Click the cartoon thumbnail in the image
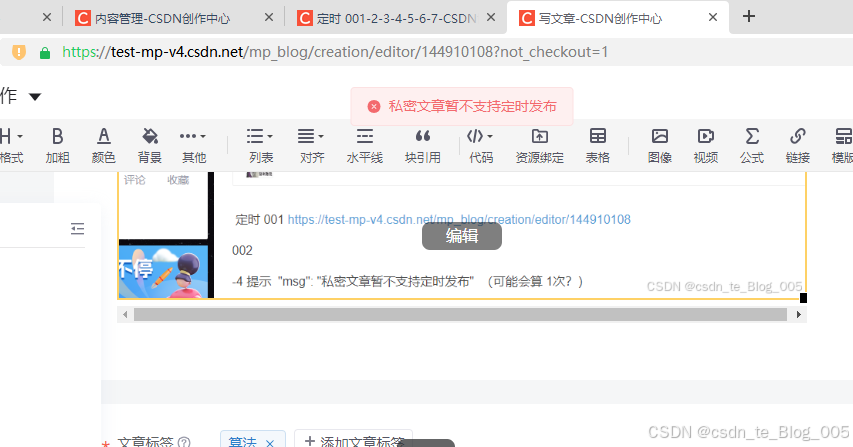 [163, 271]
